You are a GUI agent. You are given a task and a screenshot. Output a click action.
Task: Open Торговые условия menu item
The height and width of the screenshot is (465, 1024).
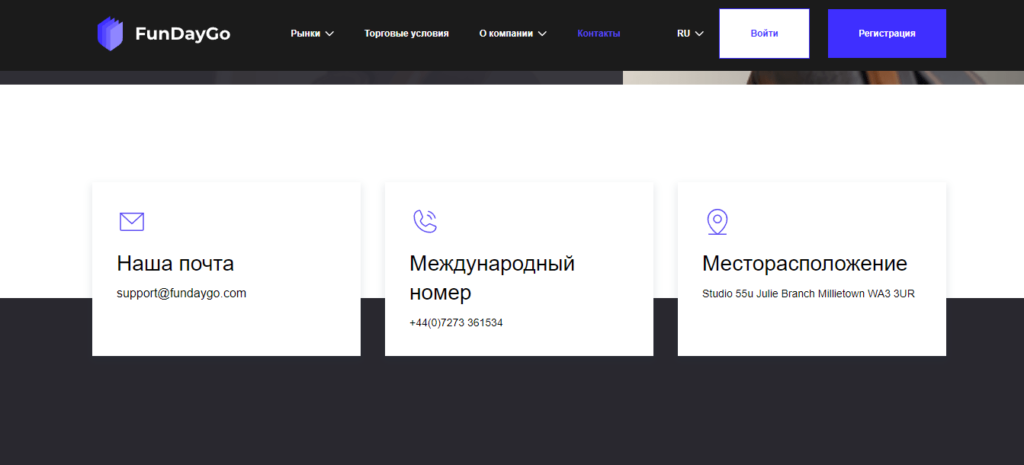(406, 33)
